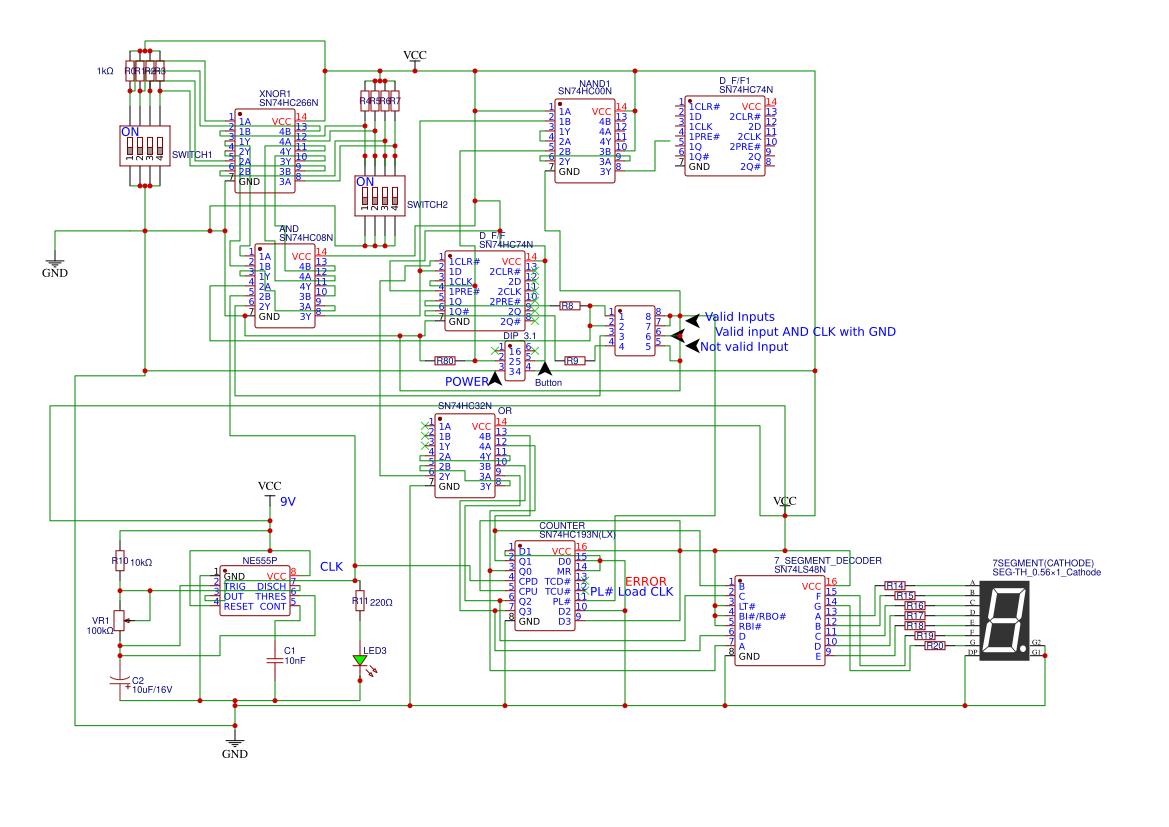
Task: Select the blue "CLK" net label
Action: (332, 567)
